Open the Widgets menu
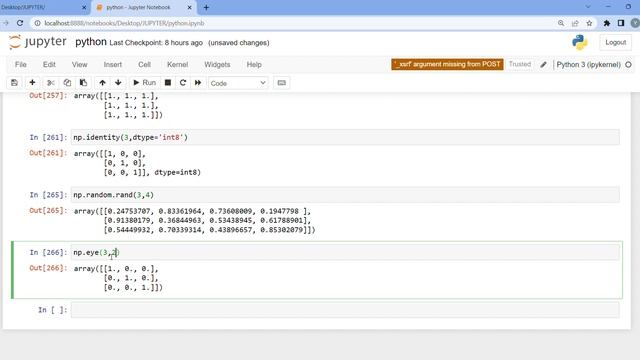 [x=217, y=64]
